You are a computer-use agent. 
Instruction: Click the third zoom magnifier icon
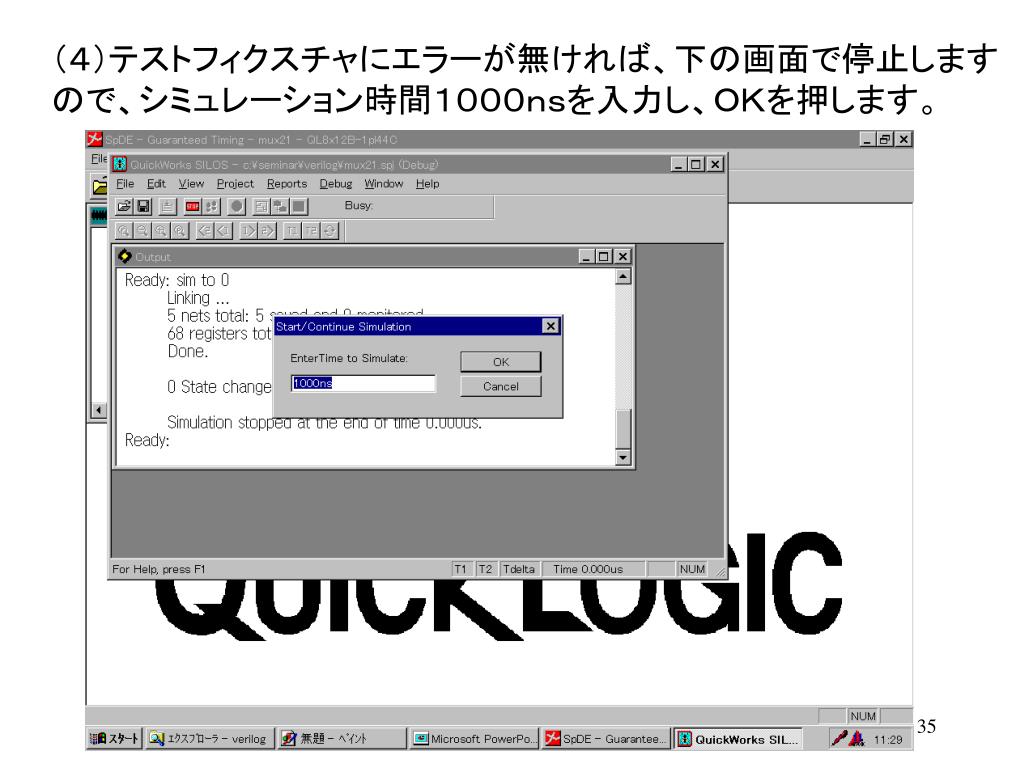click(161, 231)
